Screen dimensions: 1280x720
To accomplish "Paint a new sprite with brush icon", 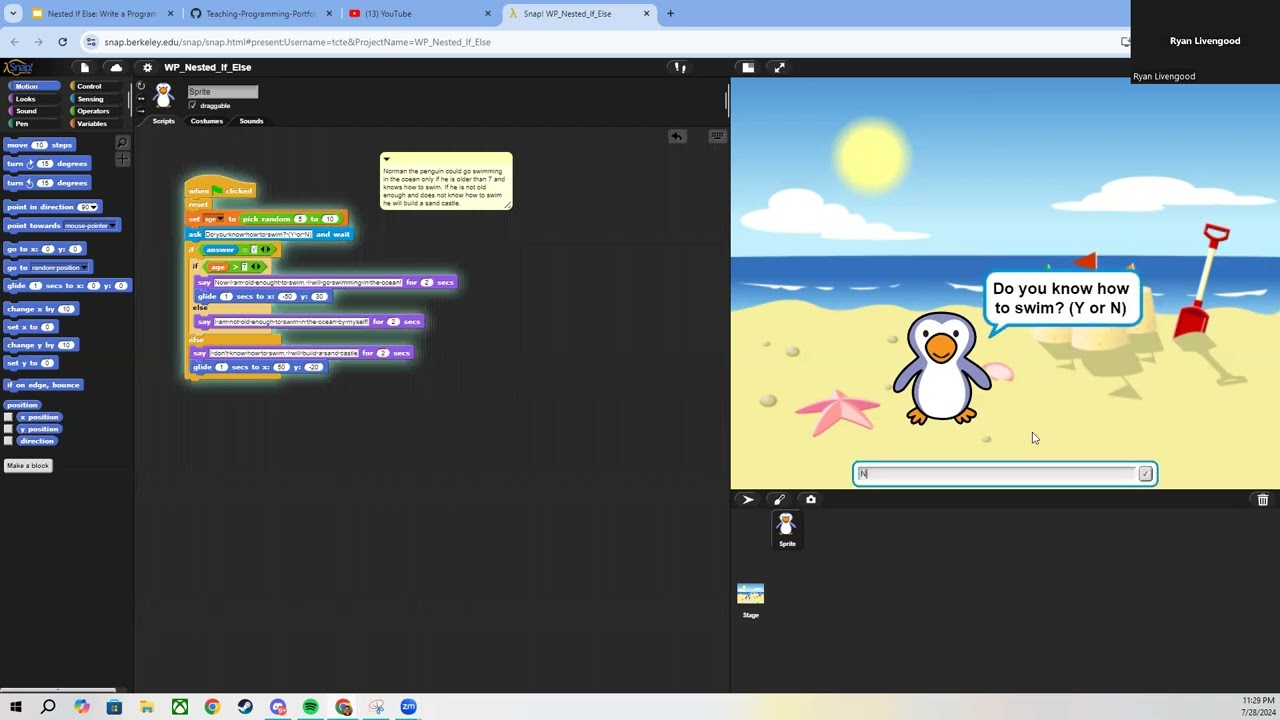I will [x=779, y=499].
